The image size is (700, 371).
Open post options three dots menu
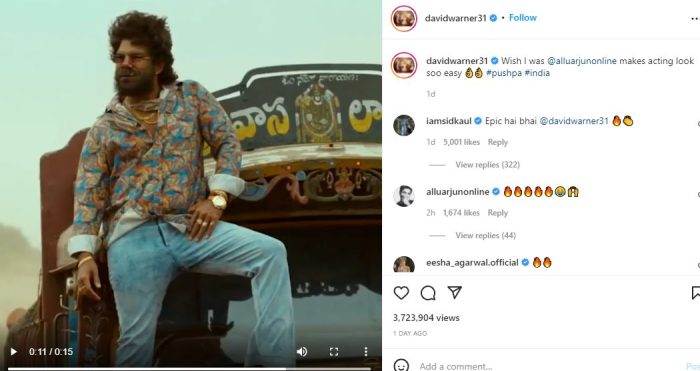pyautogui.click(x=696, y=19)
